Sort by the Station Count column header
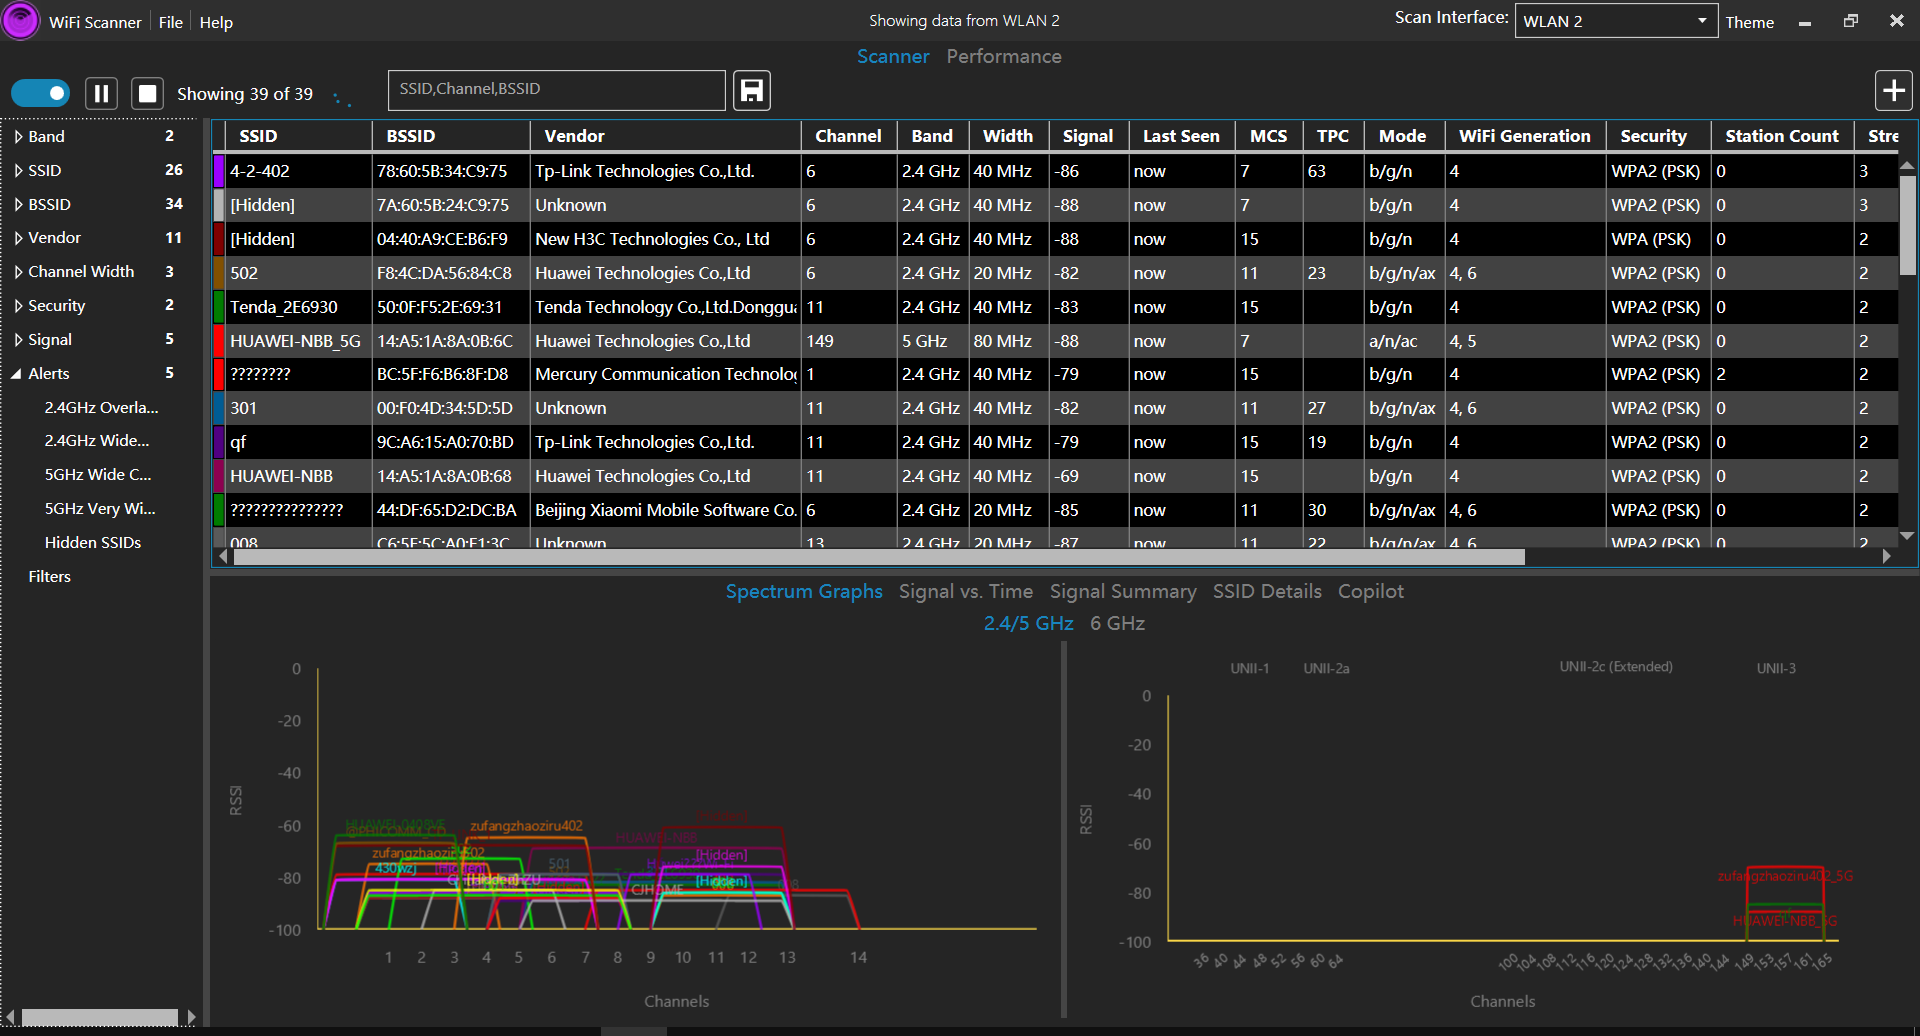1920x1036 pixels. pyautogui.click(x=1781, y=136)
